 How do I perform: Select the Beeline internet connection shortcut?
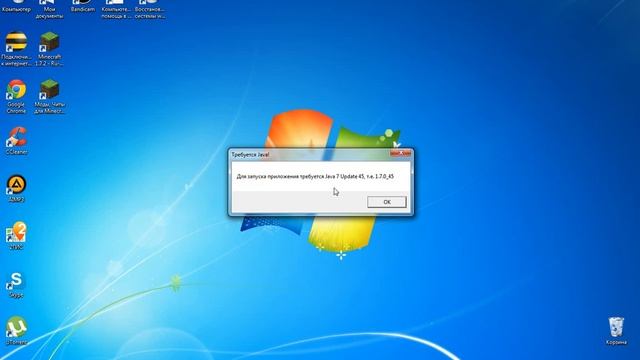pyautogui.click(x=16, y=49)
